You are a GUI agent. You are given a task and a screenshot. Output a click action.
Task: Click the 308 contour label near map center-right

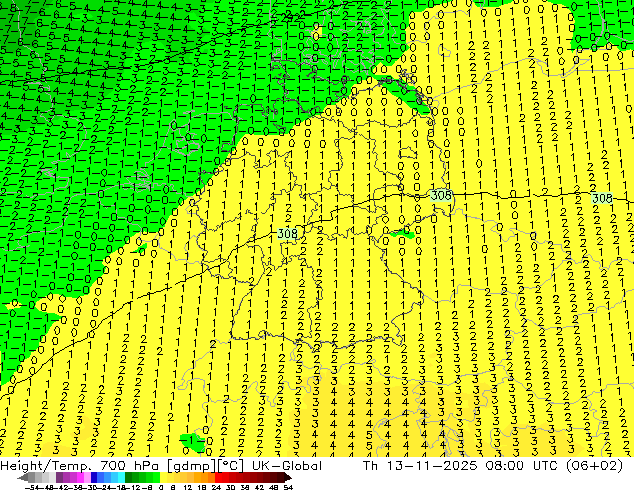pos(441,196)
